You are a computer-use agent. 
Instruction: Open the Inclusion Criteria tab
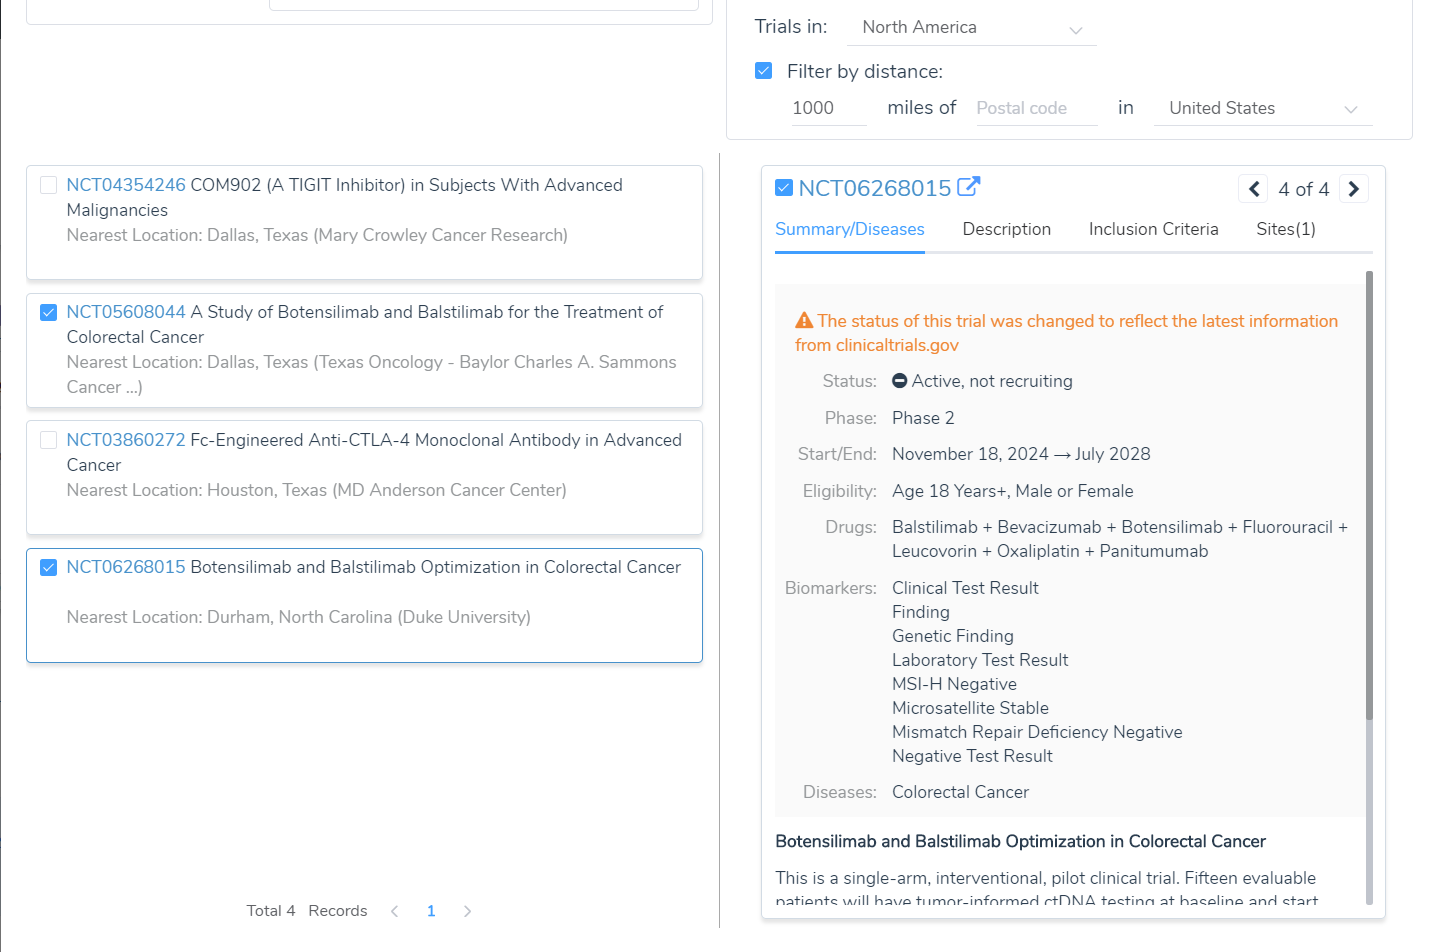(x=1153, y=229)
